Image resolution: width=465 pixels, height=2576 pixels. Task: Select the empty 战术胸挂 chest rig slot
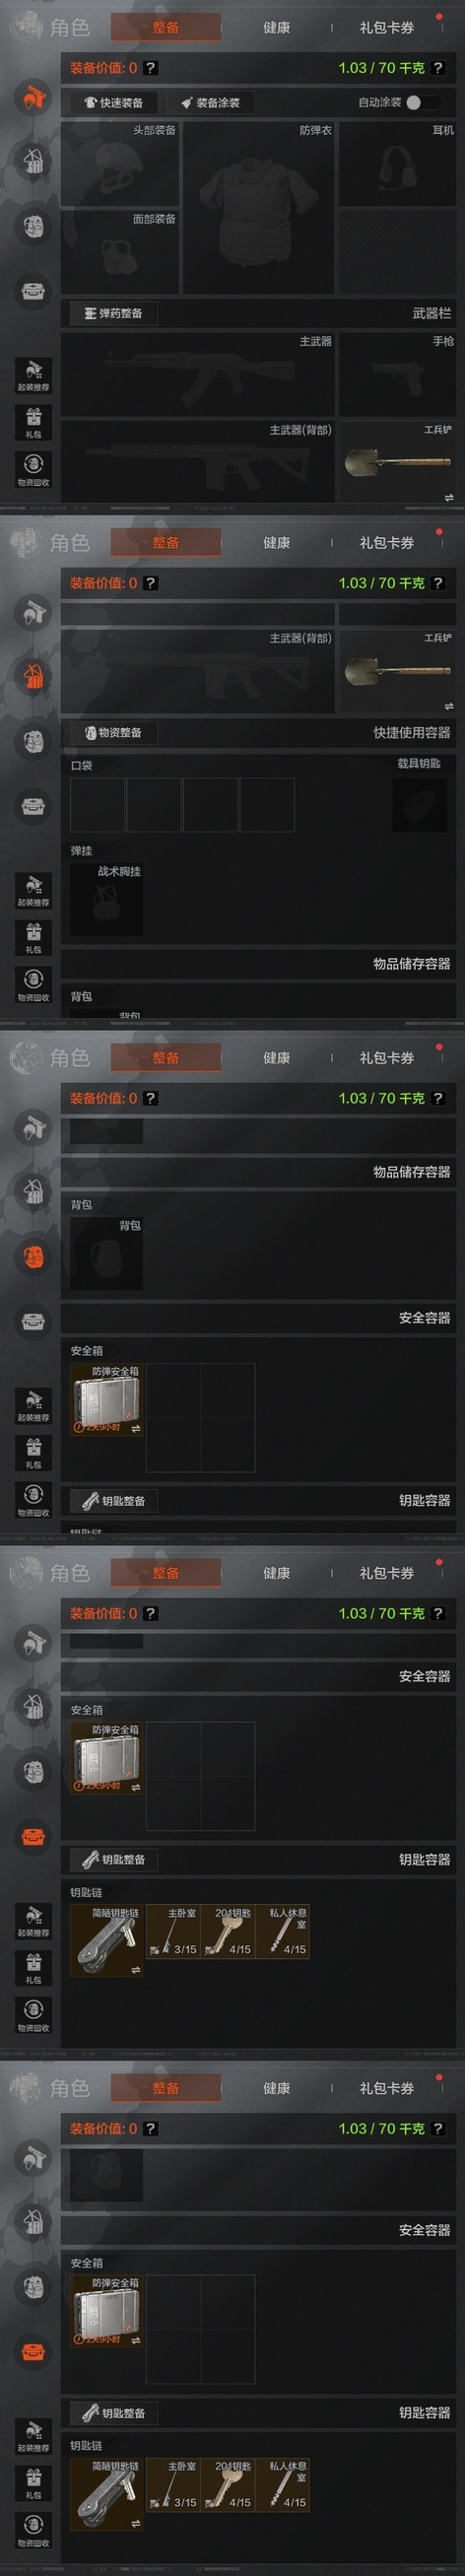107,898
